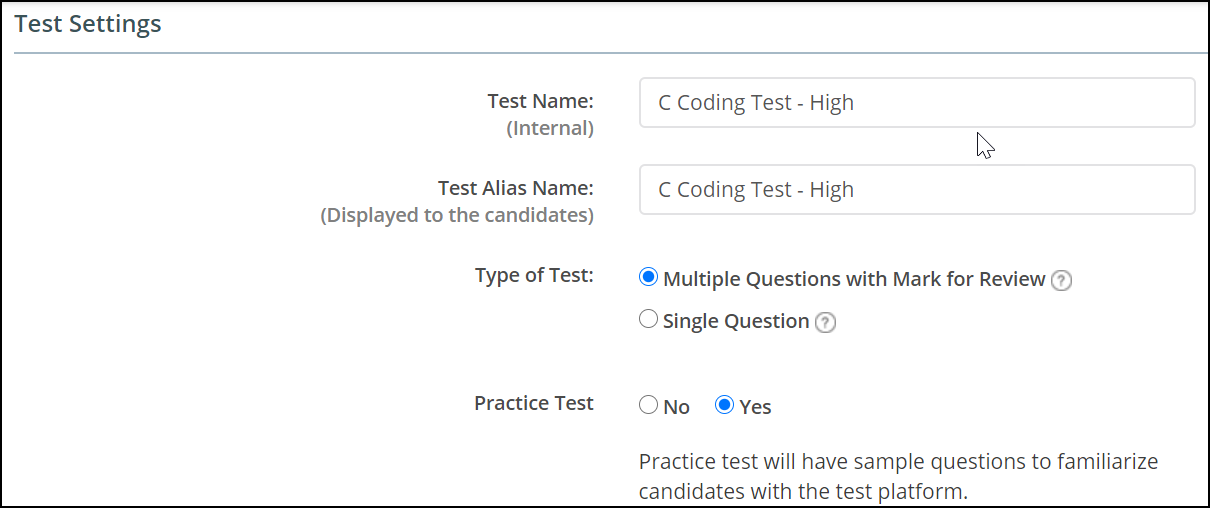The width and height of the screenshot is (1210, 508).
Task: Open help icon next to Single Question
Action: [825, 322]
